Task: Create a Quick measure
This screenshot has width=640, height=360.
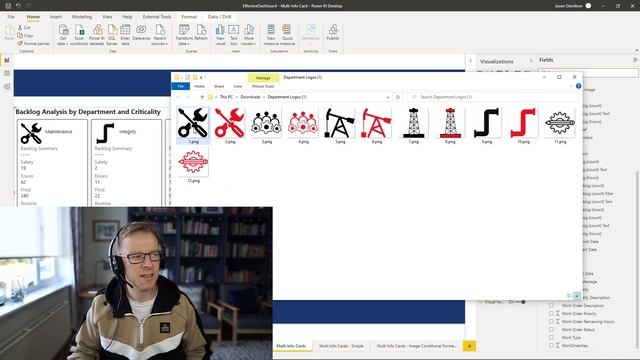Action: click(x=287, y=35)
